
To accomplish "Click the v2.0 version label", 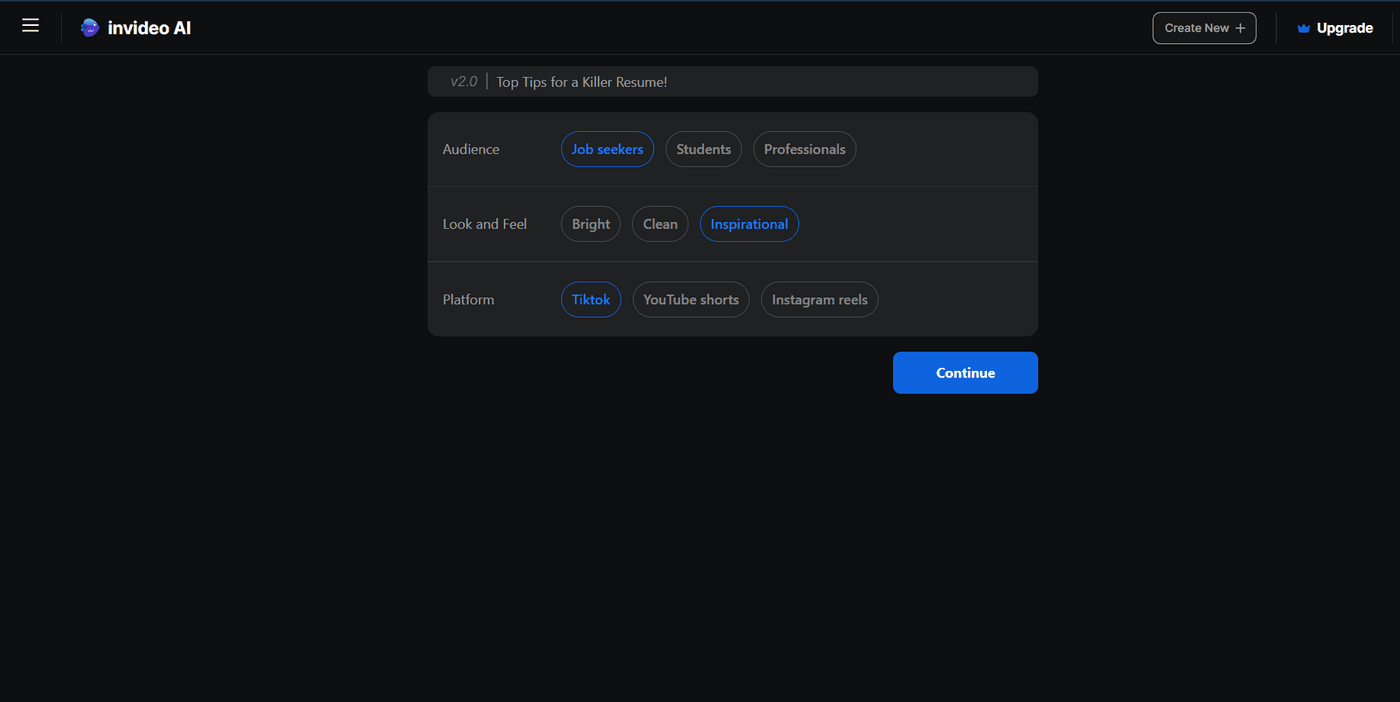I will 463,82.
